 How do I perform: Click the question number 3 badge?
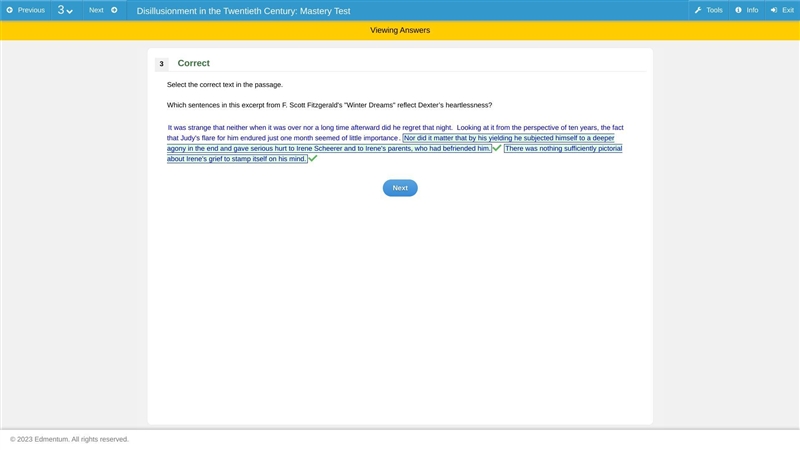(x=161, y=64)
